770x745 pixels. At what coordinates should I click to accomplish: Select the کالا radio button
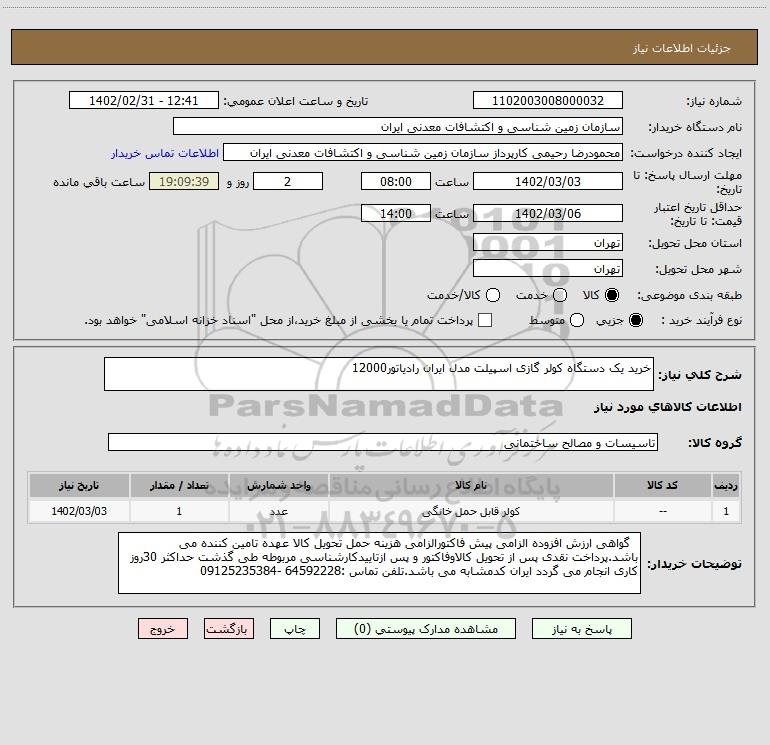click(612, 295)
